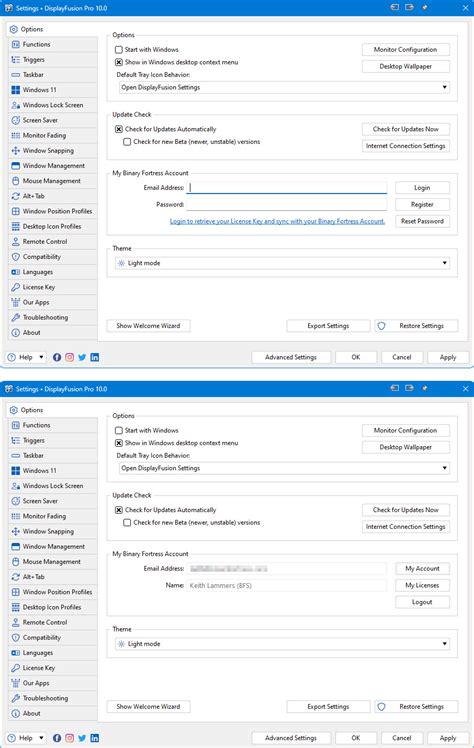Viewport: 474px width, 748px height.
Task: Enable Beta versions check in bottom window
Action: coord(127,523)
